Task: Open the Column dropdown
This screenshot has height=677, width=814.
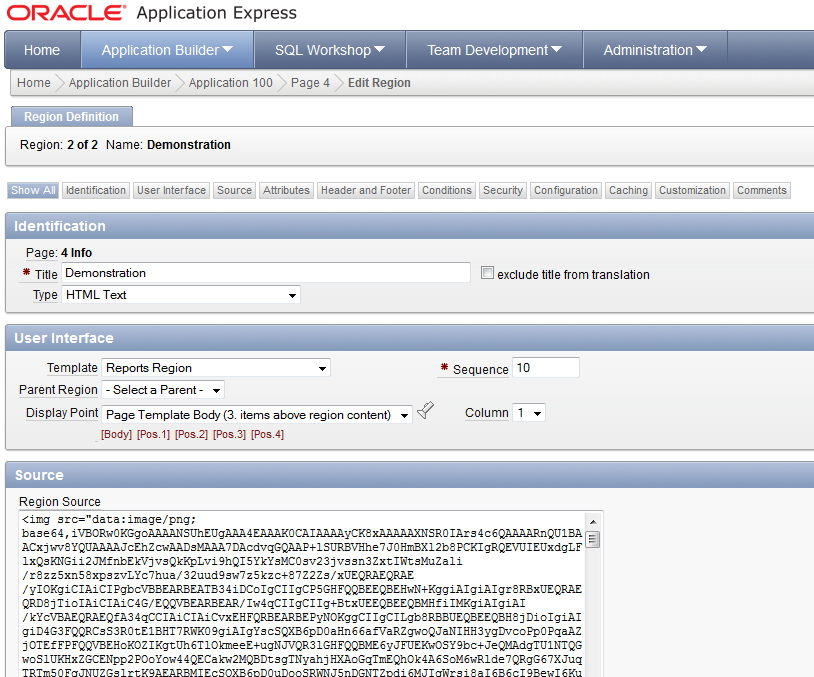Action: (x=528, y=413)
